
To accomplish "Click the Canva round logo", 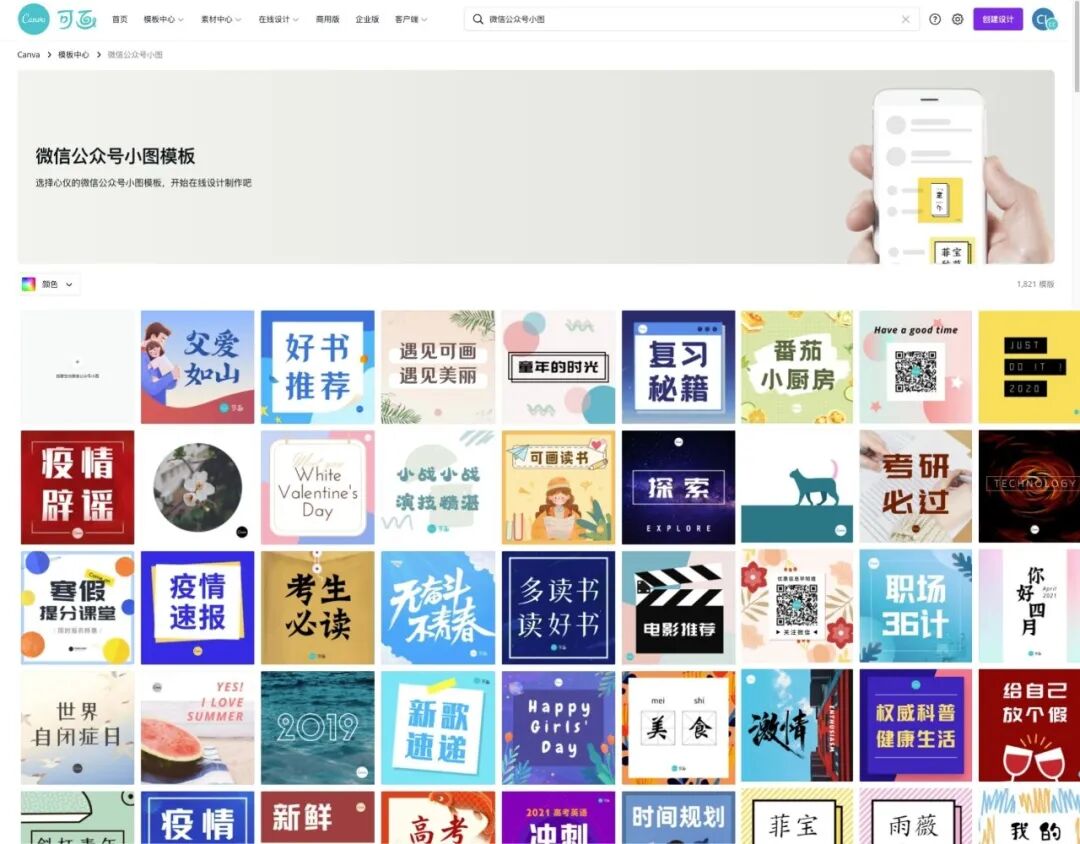I will click(x=33, y=19).
